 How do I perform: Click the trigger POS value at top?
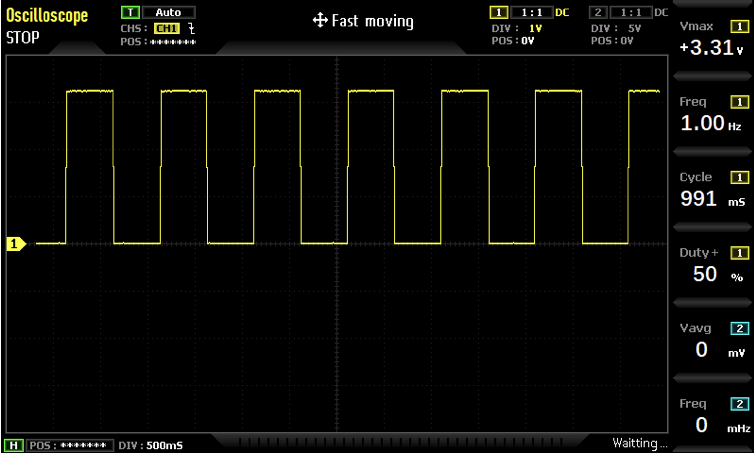(173, 42)
